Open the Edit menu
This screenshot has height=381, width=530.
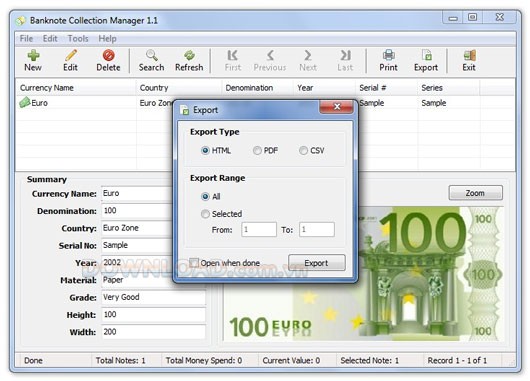[50, 39]
